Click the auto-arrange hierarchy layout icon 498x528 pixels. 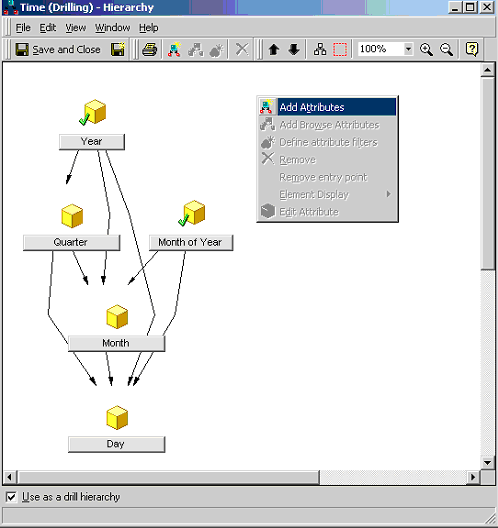click(x=320, y=50)
